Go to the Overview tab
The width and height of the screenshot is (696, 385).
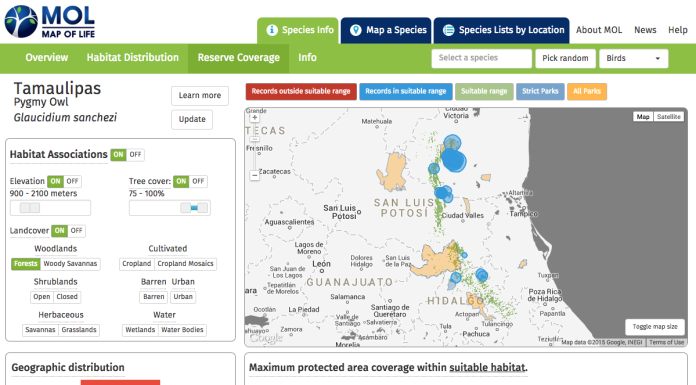47,58
